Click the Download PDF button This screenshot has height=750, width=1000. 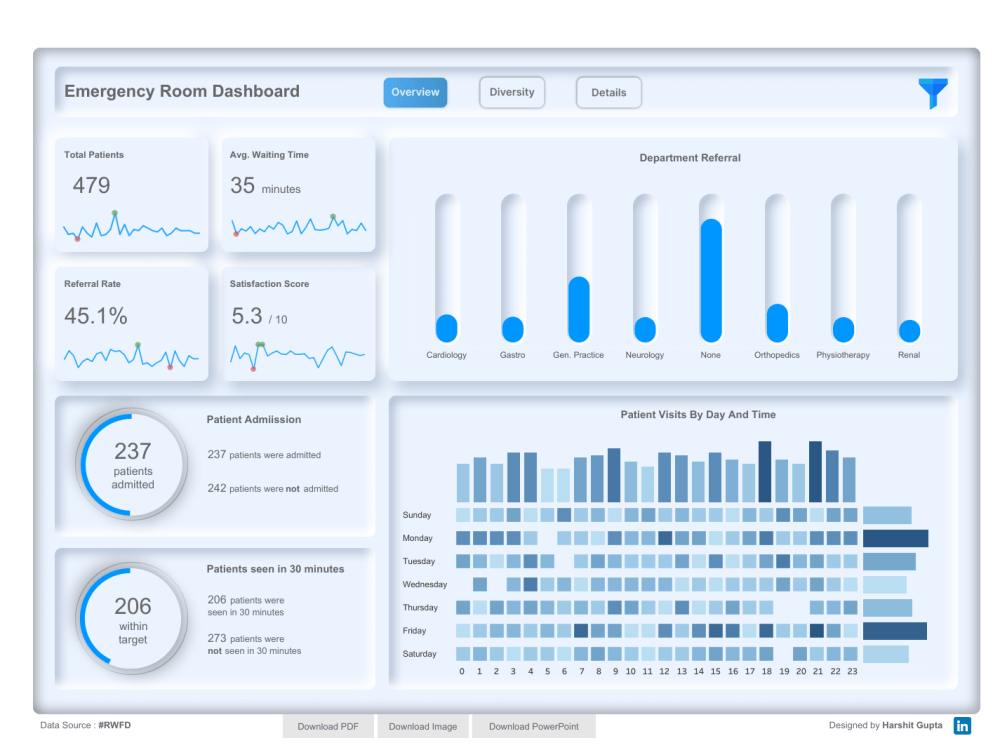328,726
